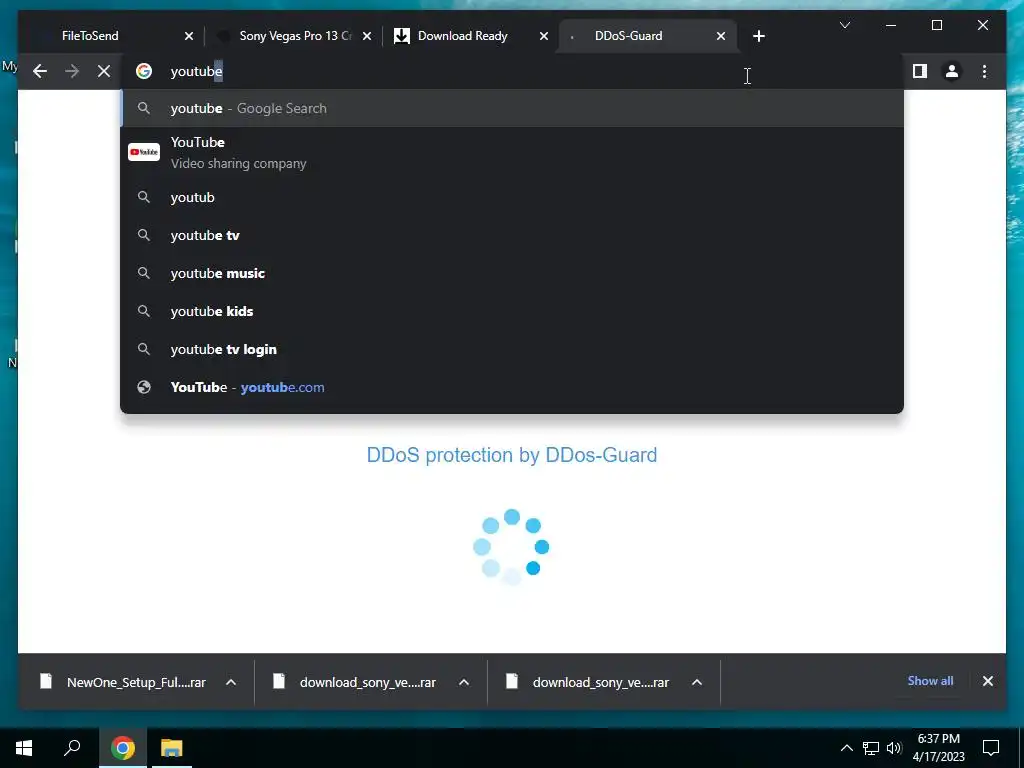
Task: Open the Windows Start menu
Action: click(x=24, y=748)
